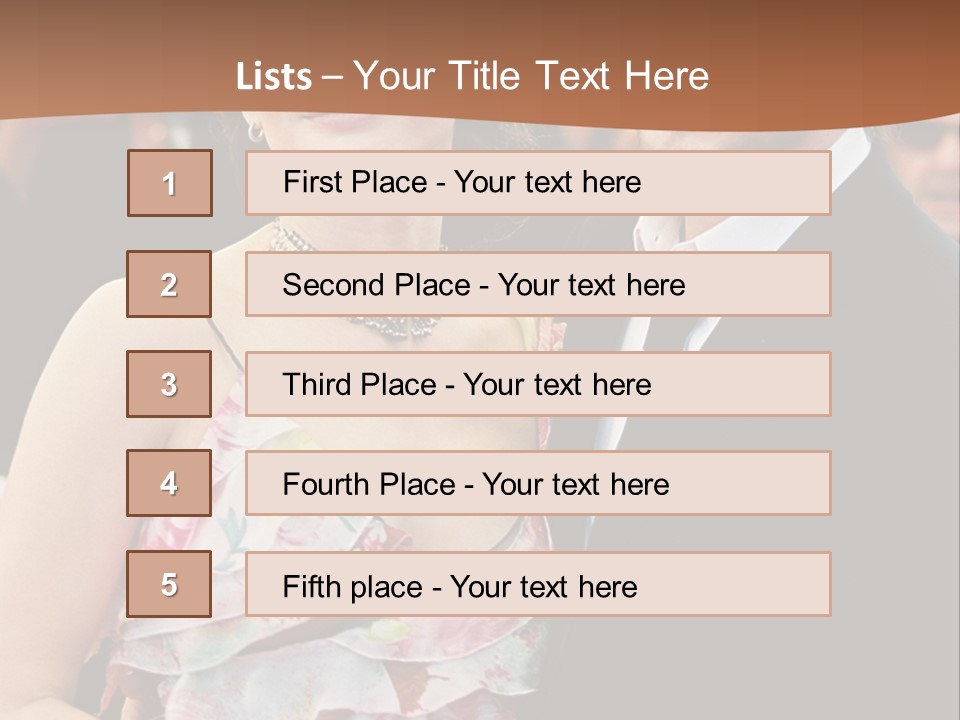
Task: Click the Fifth place text box
Action: click(x=538, y=585)
